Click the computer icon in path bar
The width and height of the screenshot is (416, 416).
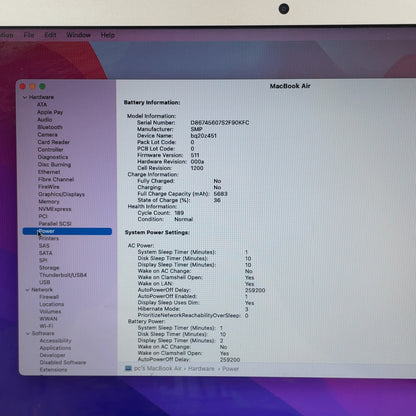click(x=128, y=368)
